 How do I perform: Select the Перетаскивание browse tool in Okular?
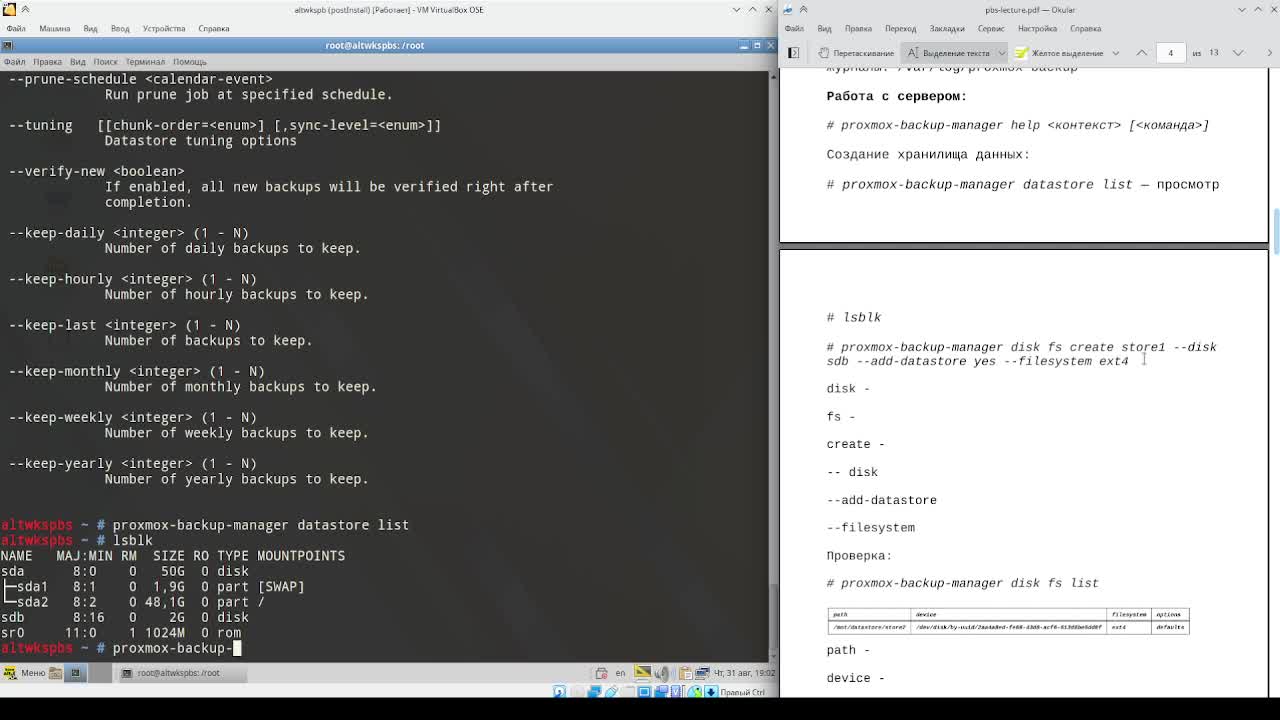click(856, 52)
